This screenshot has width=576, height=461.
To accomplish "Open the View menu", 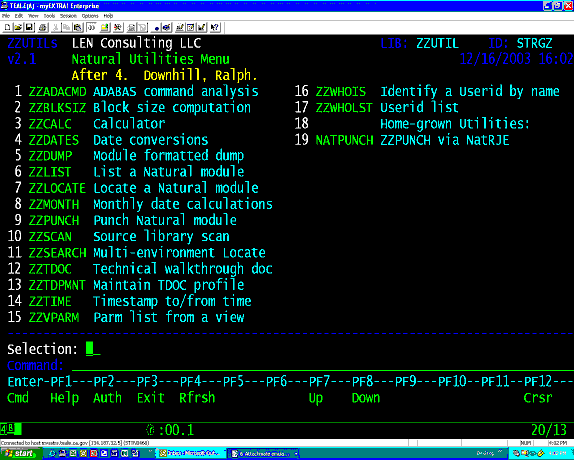I will [33, 16].
